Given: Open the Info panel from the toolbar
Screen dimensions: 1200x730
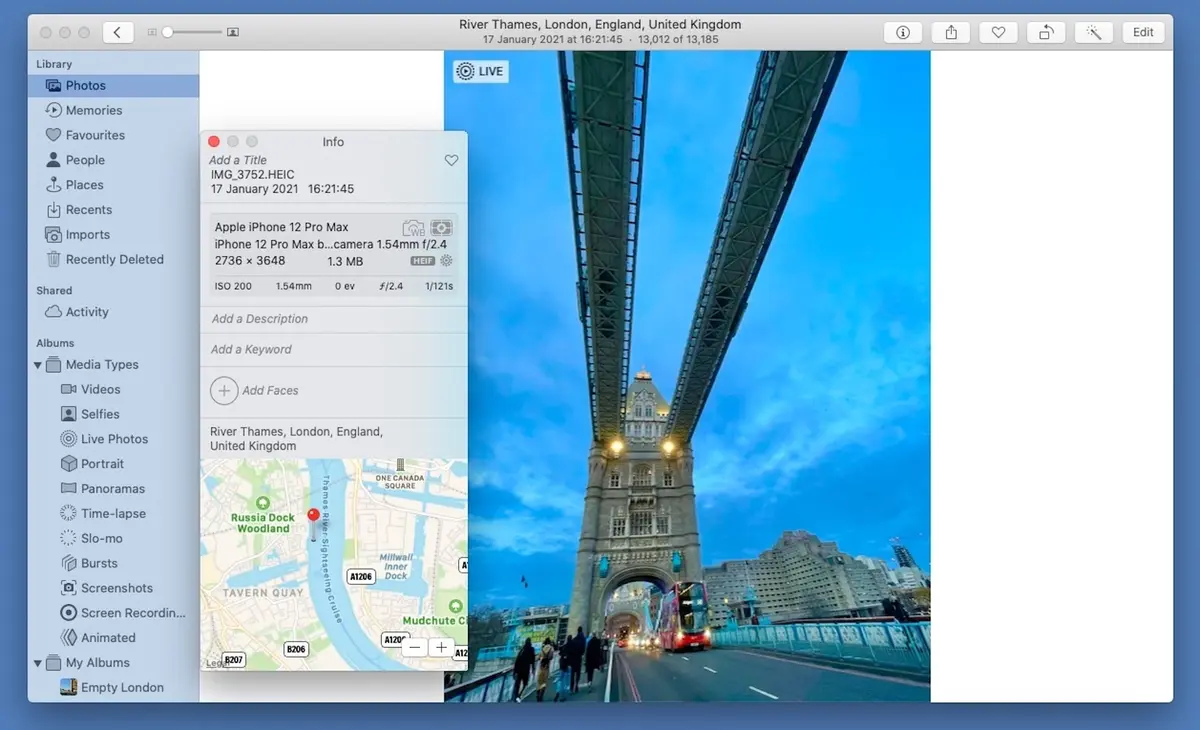Looking at the screenshot, I should click(902, 31).
